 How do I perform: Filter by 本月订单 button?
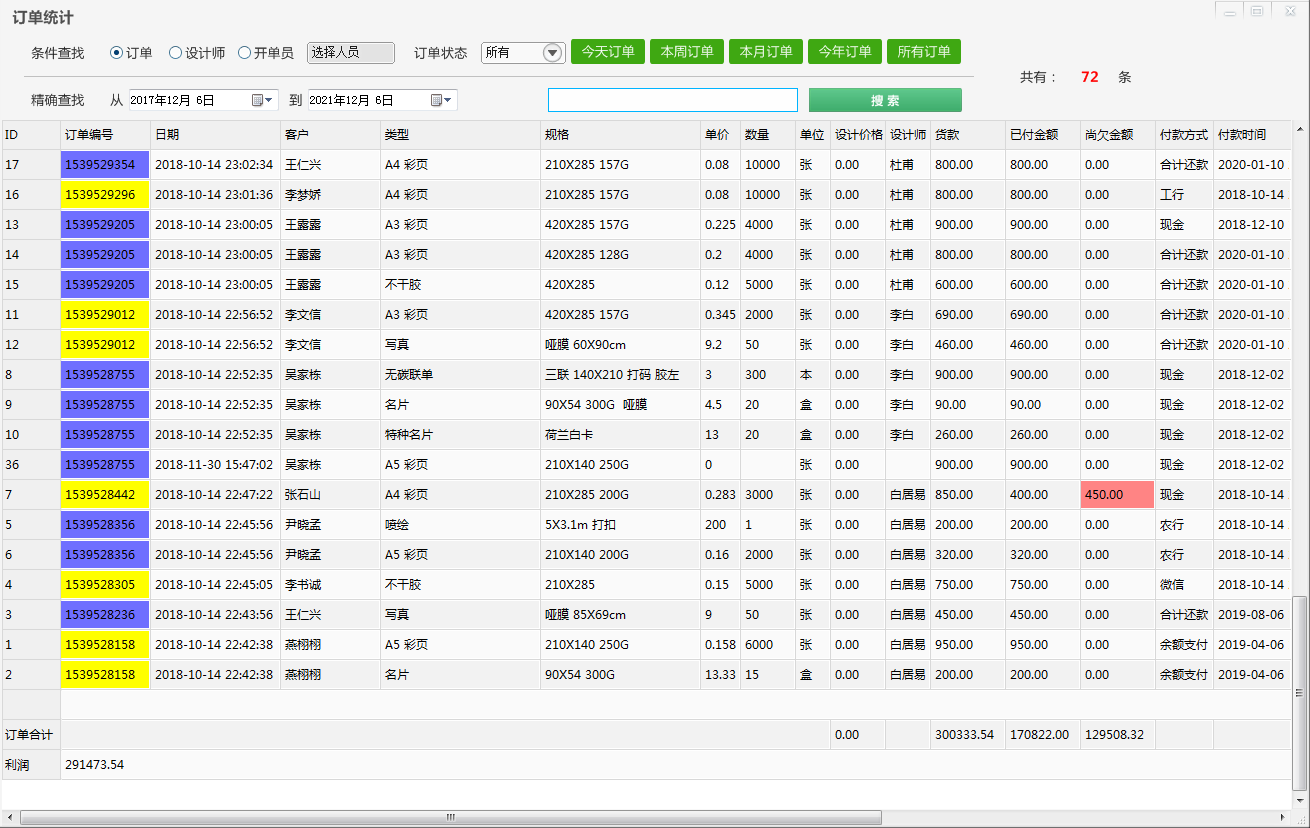pos(766,52)
